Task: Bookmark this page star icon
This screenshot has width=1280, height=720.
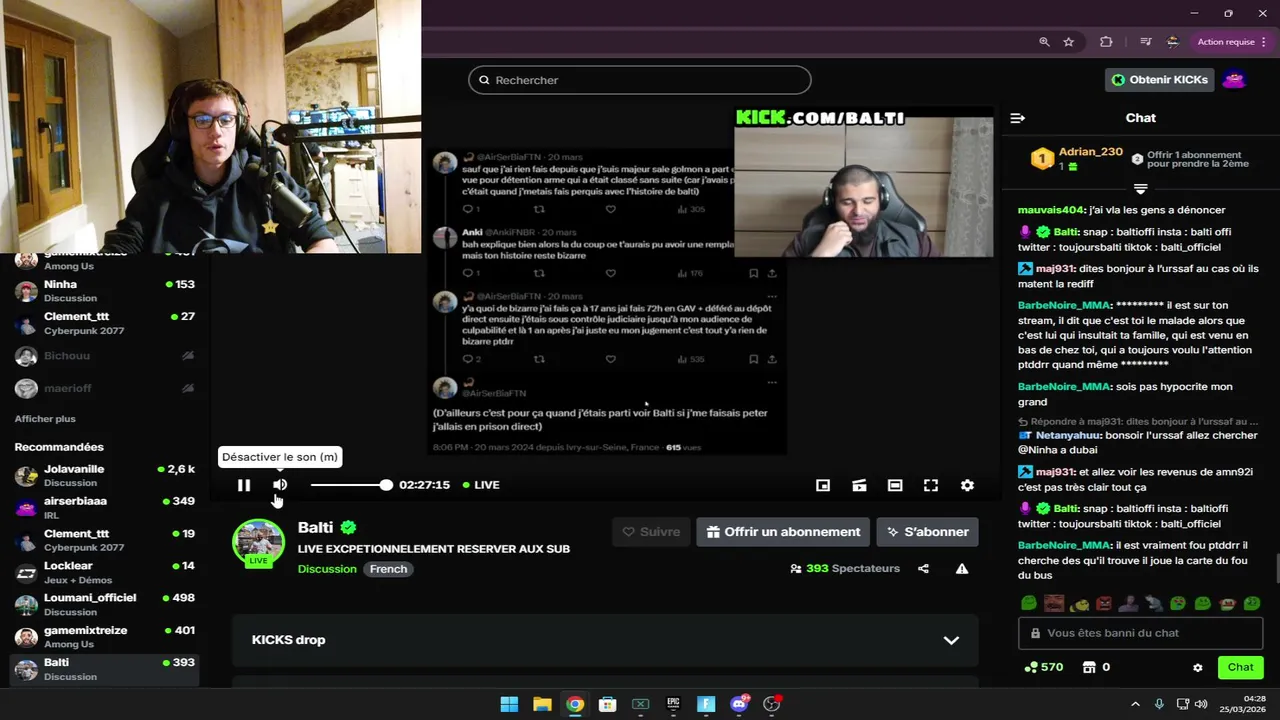Action: click(x=1069, y=42)
